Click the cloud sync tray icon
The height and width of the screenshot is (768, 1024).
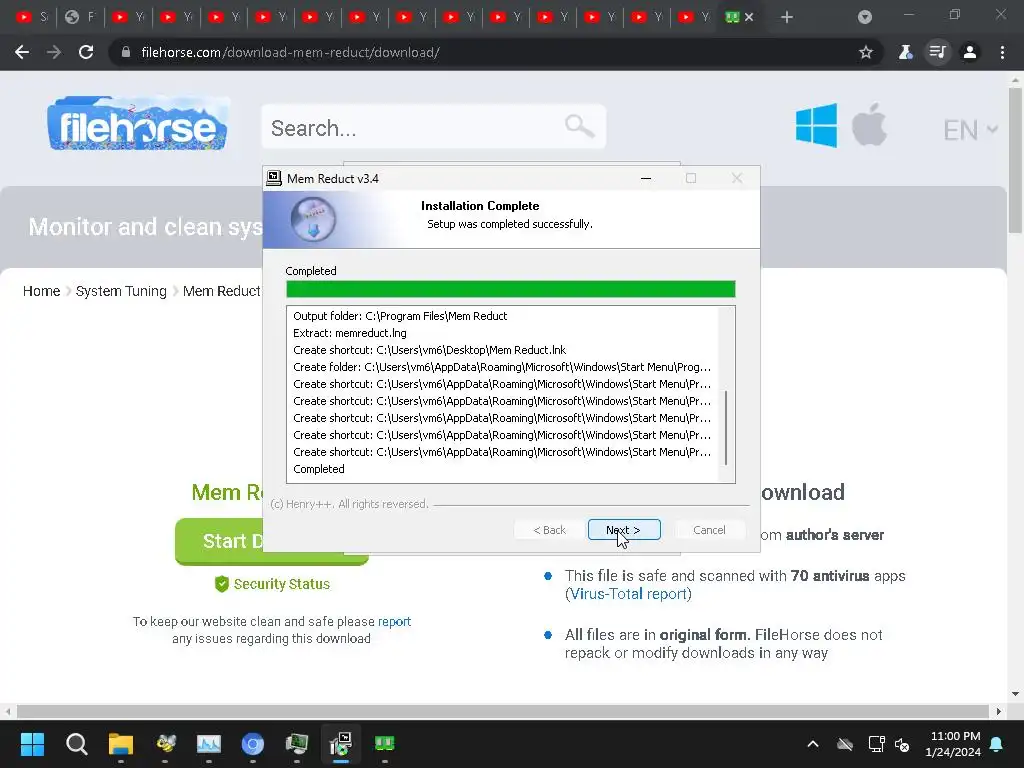(x=845, y=744)
